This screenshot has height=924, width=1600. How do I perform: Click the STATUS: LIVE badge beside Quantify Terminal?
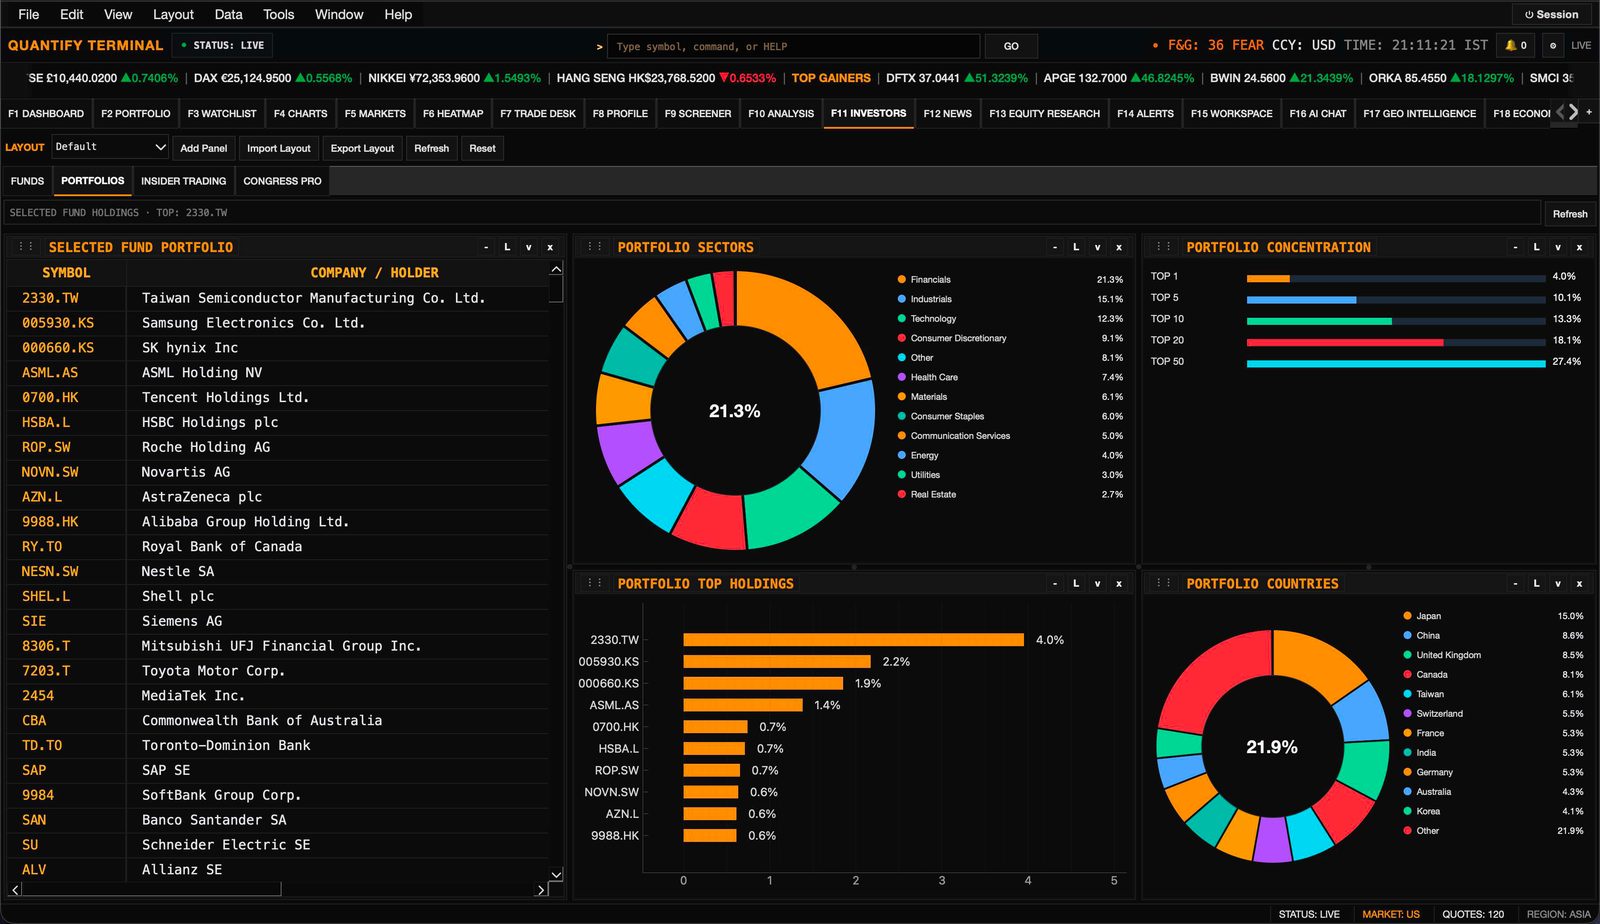point(222,45)
